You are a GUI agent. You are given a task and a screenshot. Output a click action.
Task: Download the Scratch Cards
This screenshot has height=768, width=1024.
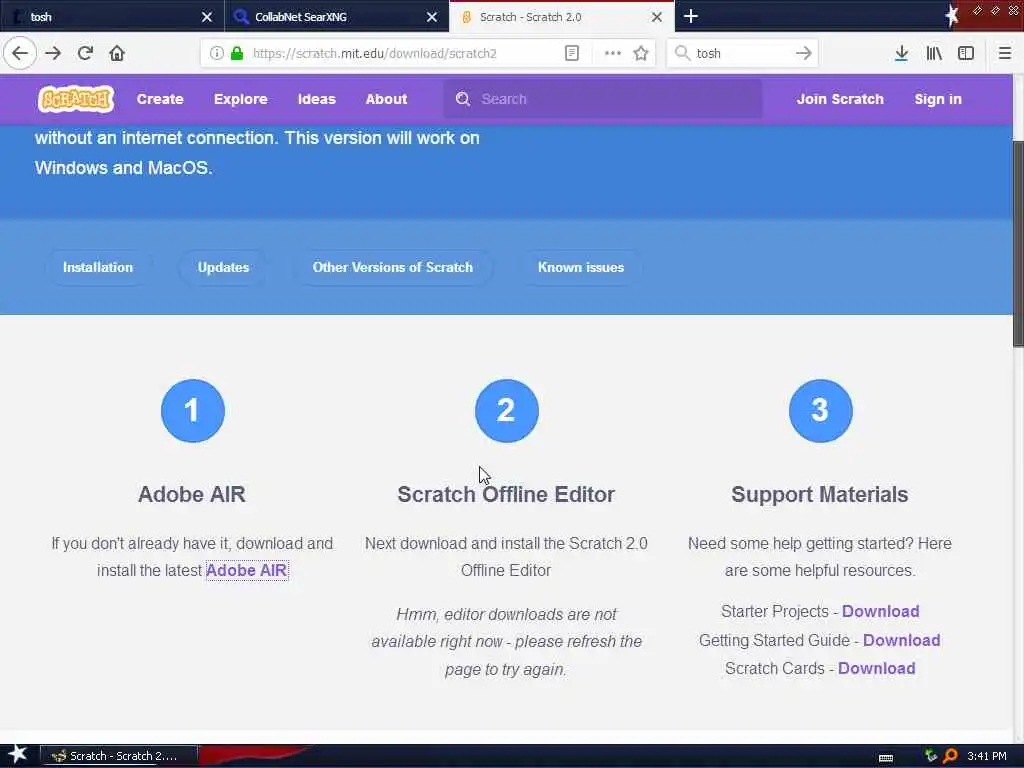coord(876,668)
